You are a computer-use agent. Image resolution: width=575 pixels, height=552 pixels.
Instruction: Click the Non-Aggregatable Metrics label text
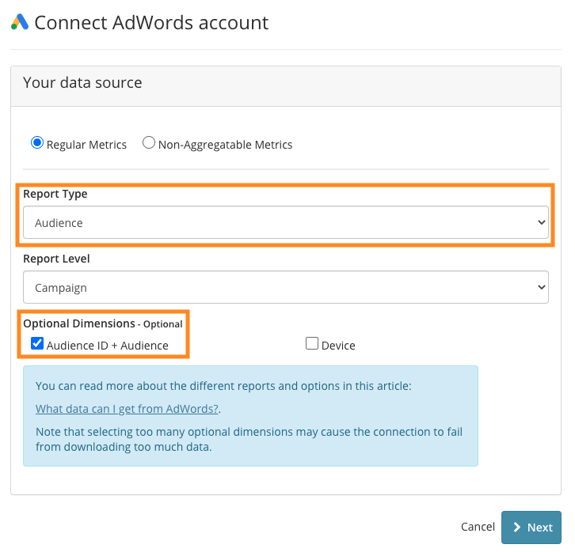225,145
